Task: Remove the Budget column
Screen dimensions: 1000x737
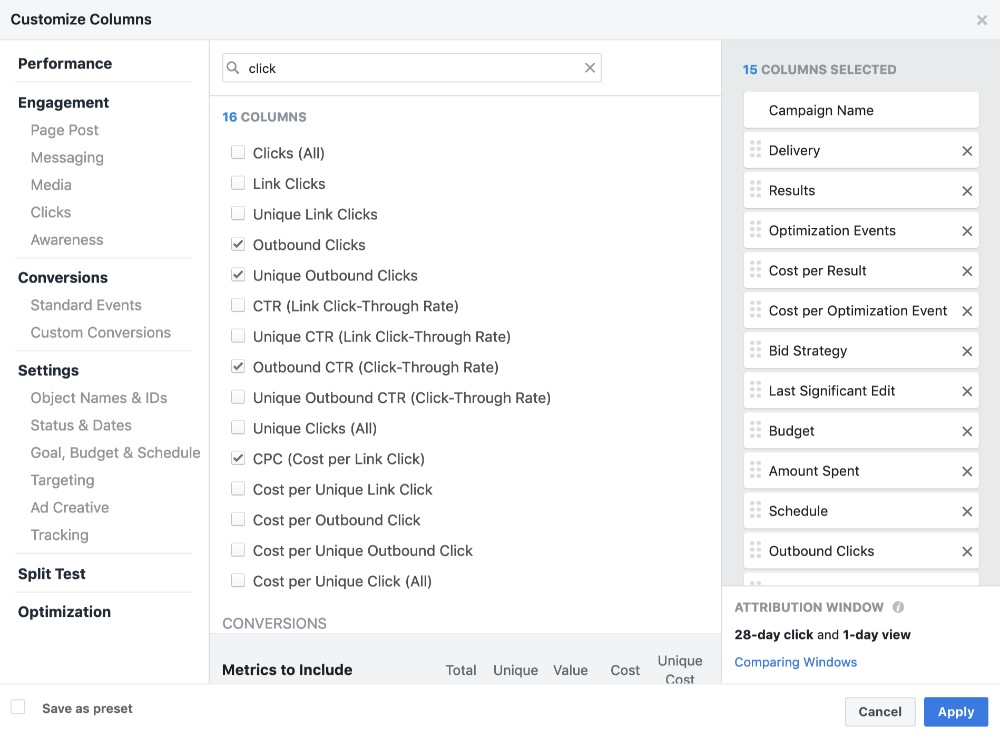Action: click(x=967, y=432)
